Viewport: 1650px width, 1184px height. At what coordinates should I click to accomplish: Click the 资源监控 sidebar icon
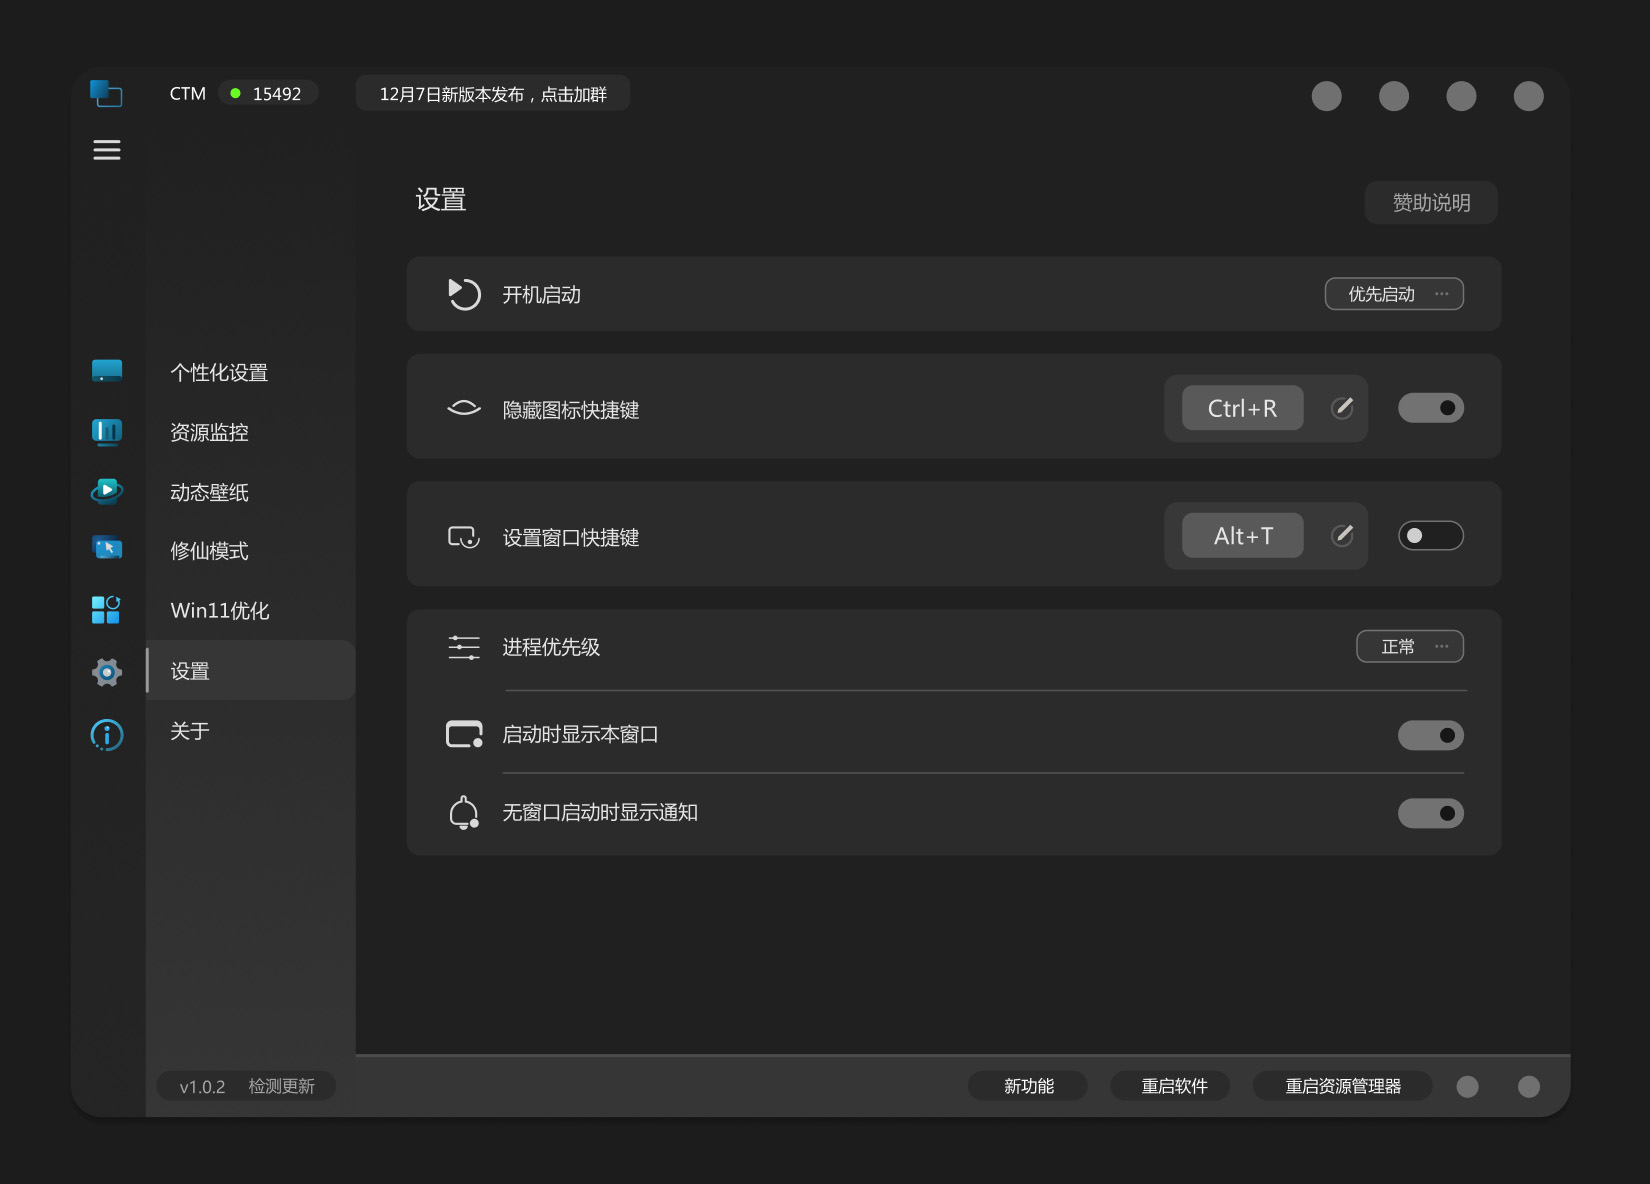pyautogui.click(x=107, y=431)
